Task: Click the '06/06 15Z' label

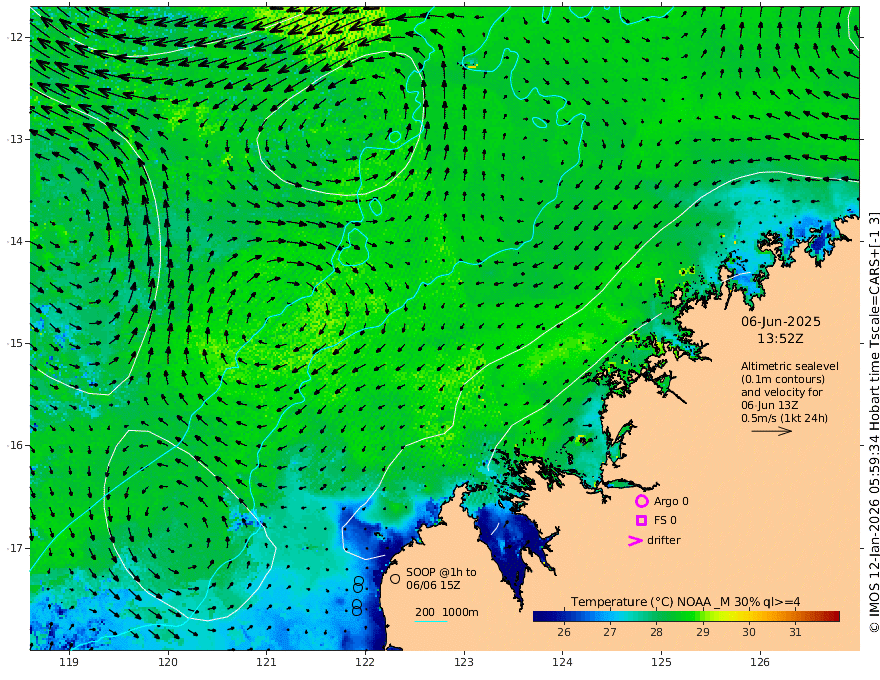Action: [x=433, y=585]
